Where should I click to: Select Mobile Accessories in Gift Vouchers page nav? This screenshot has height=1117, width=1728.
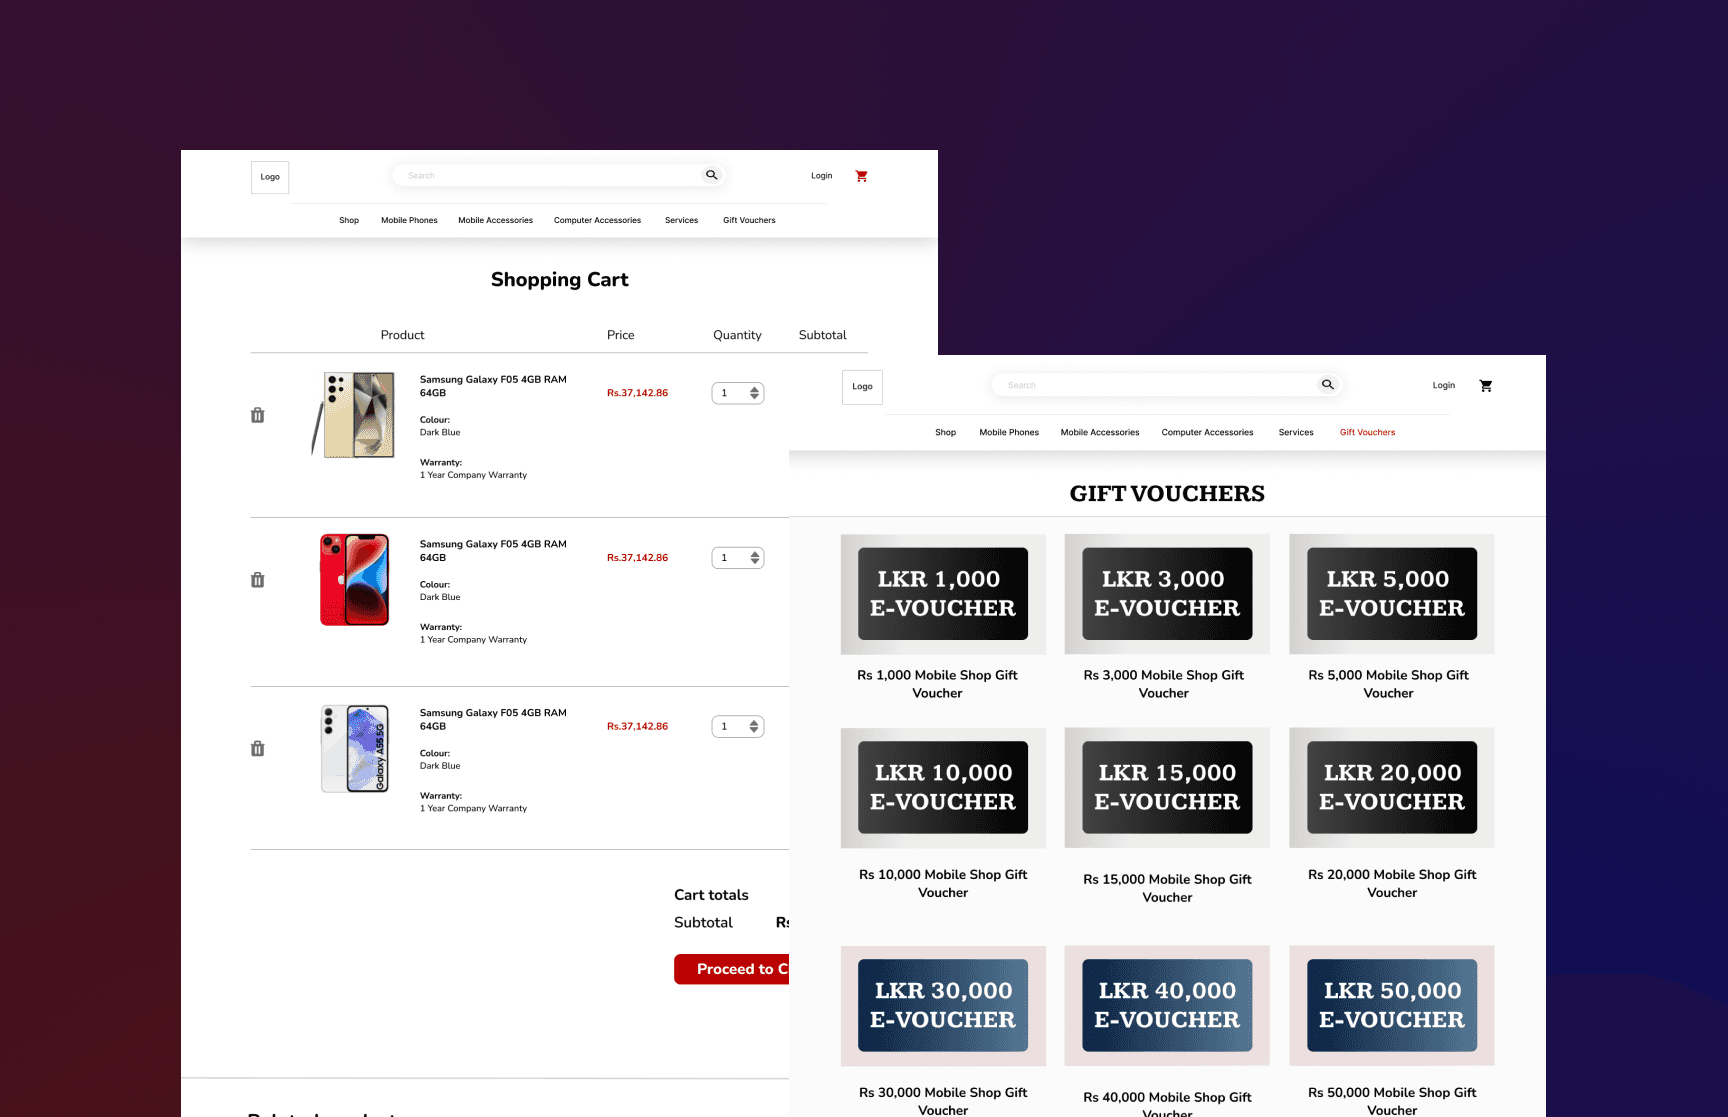click(x=1100, y=433)
